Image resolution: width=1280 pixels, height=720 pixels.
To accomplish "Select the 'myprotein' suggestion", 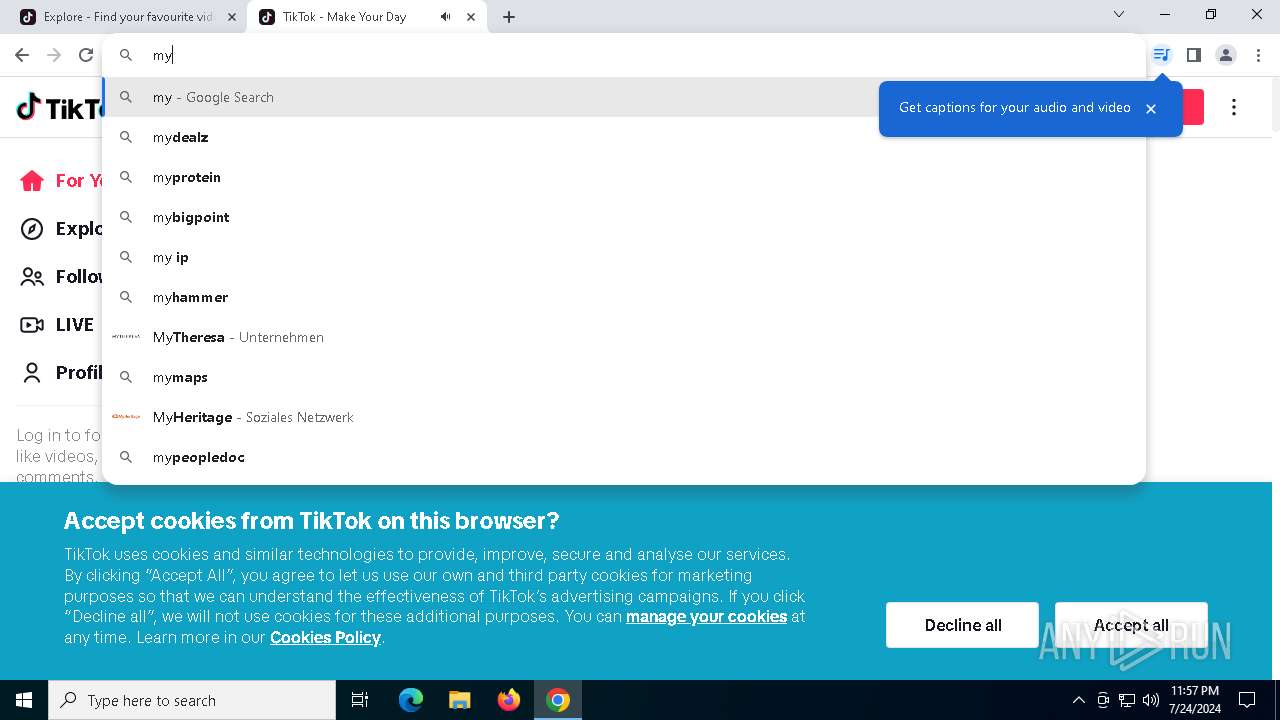I will 624,177.
